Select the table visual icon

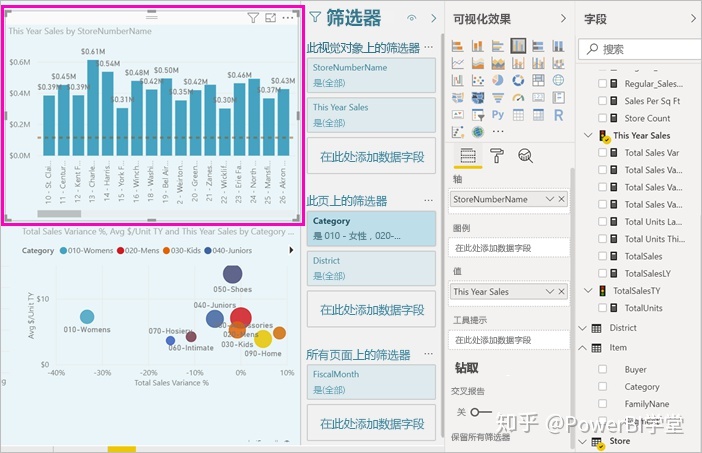pyautogui.click(x=518, y=115)
